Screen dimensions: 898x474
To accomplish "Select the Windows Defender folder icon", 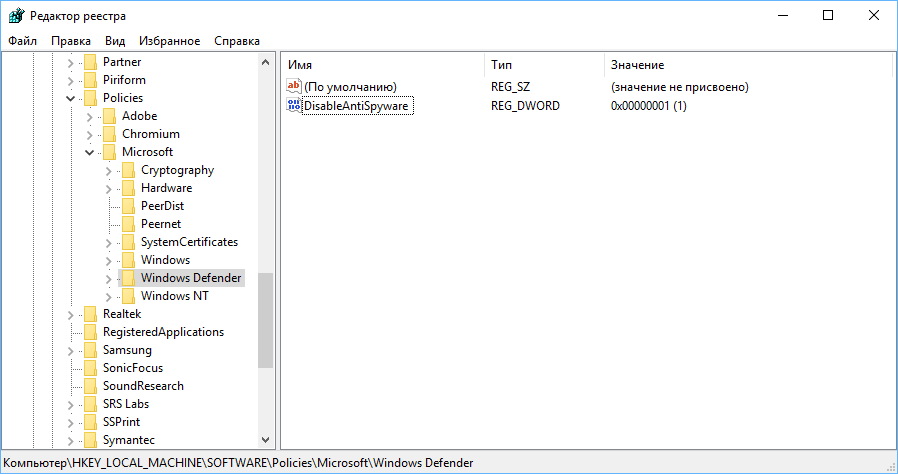I will 128,278.
